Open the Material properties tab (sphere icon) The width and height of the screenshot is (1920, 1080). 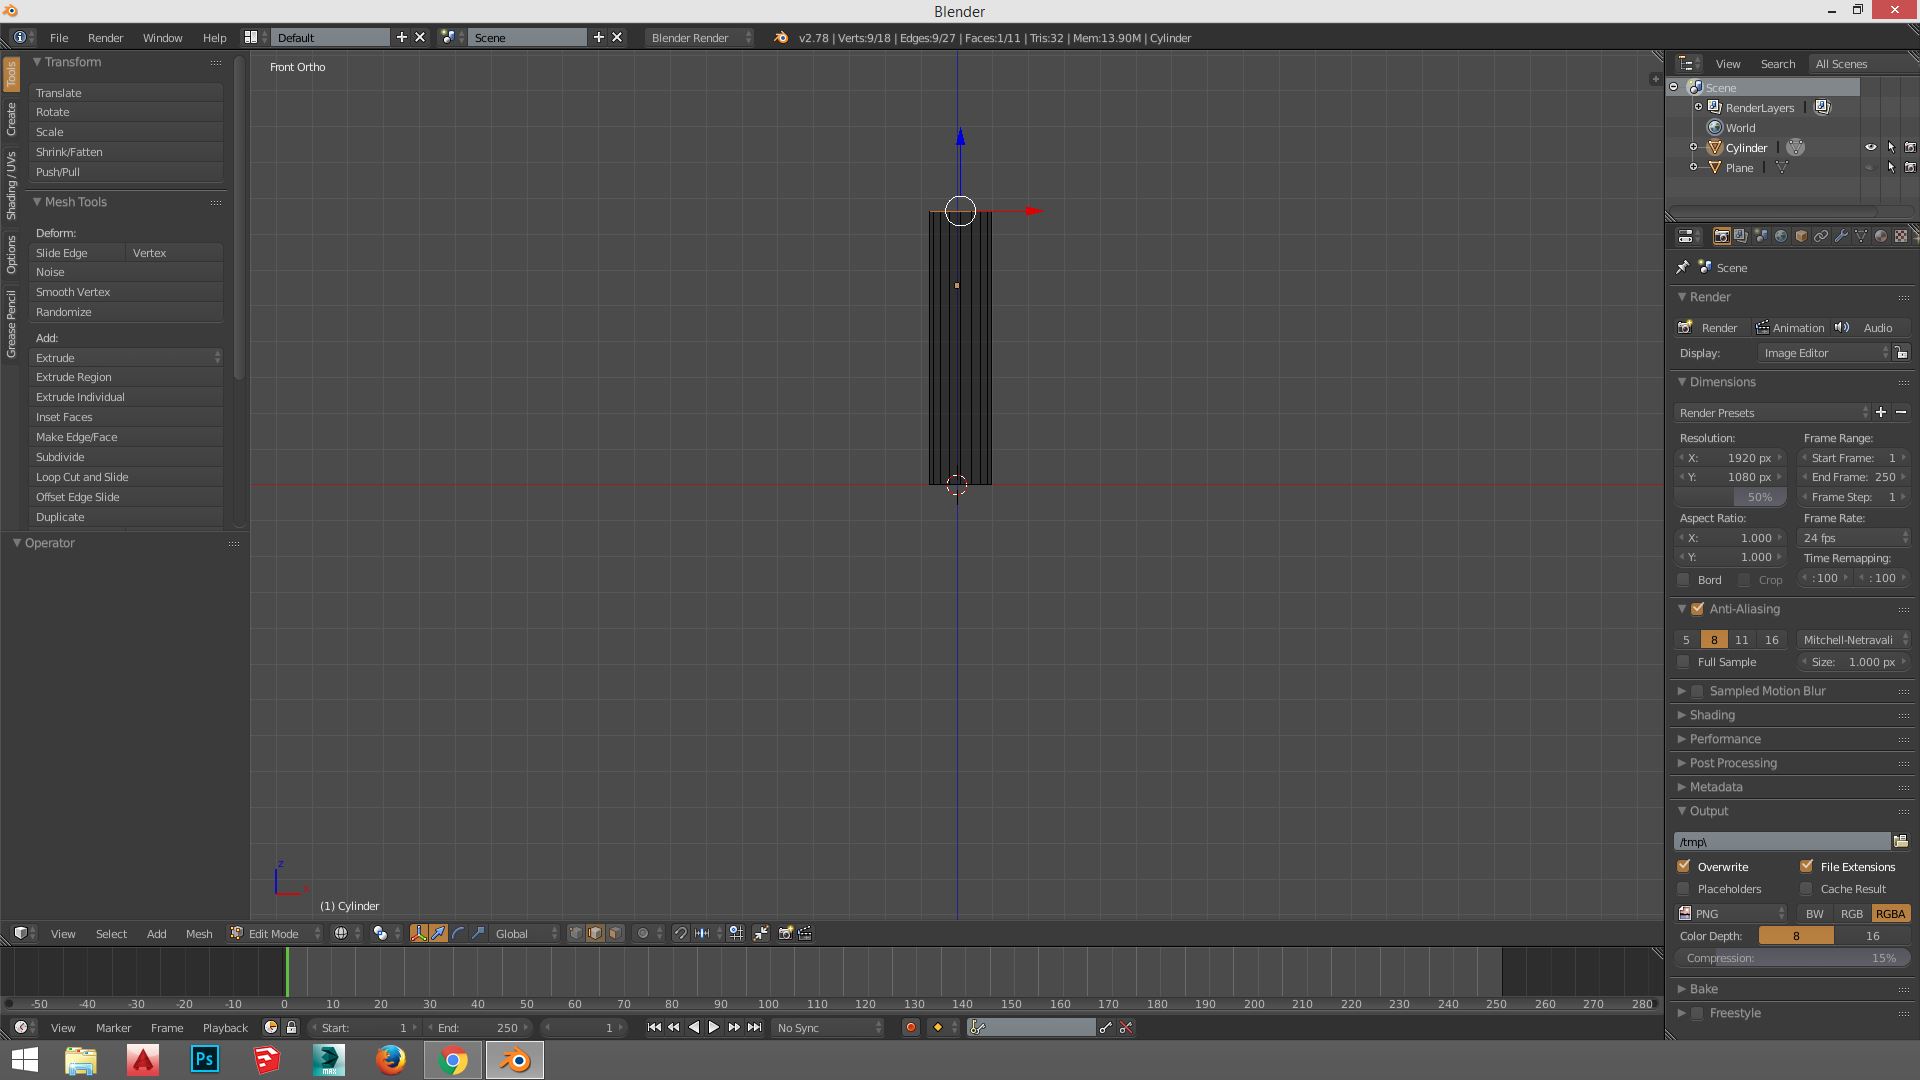pyautogui.click(x=1881, y=236)
